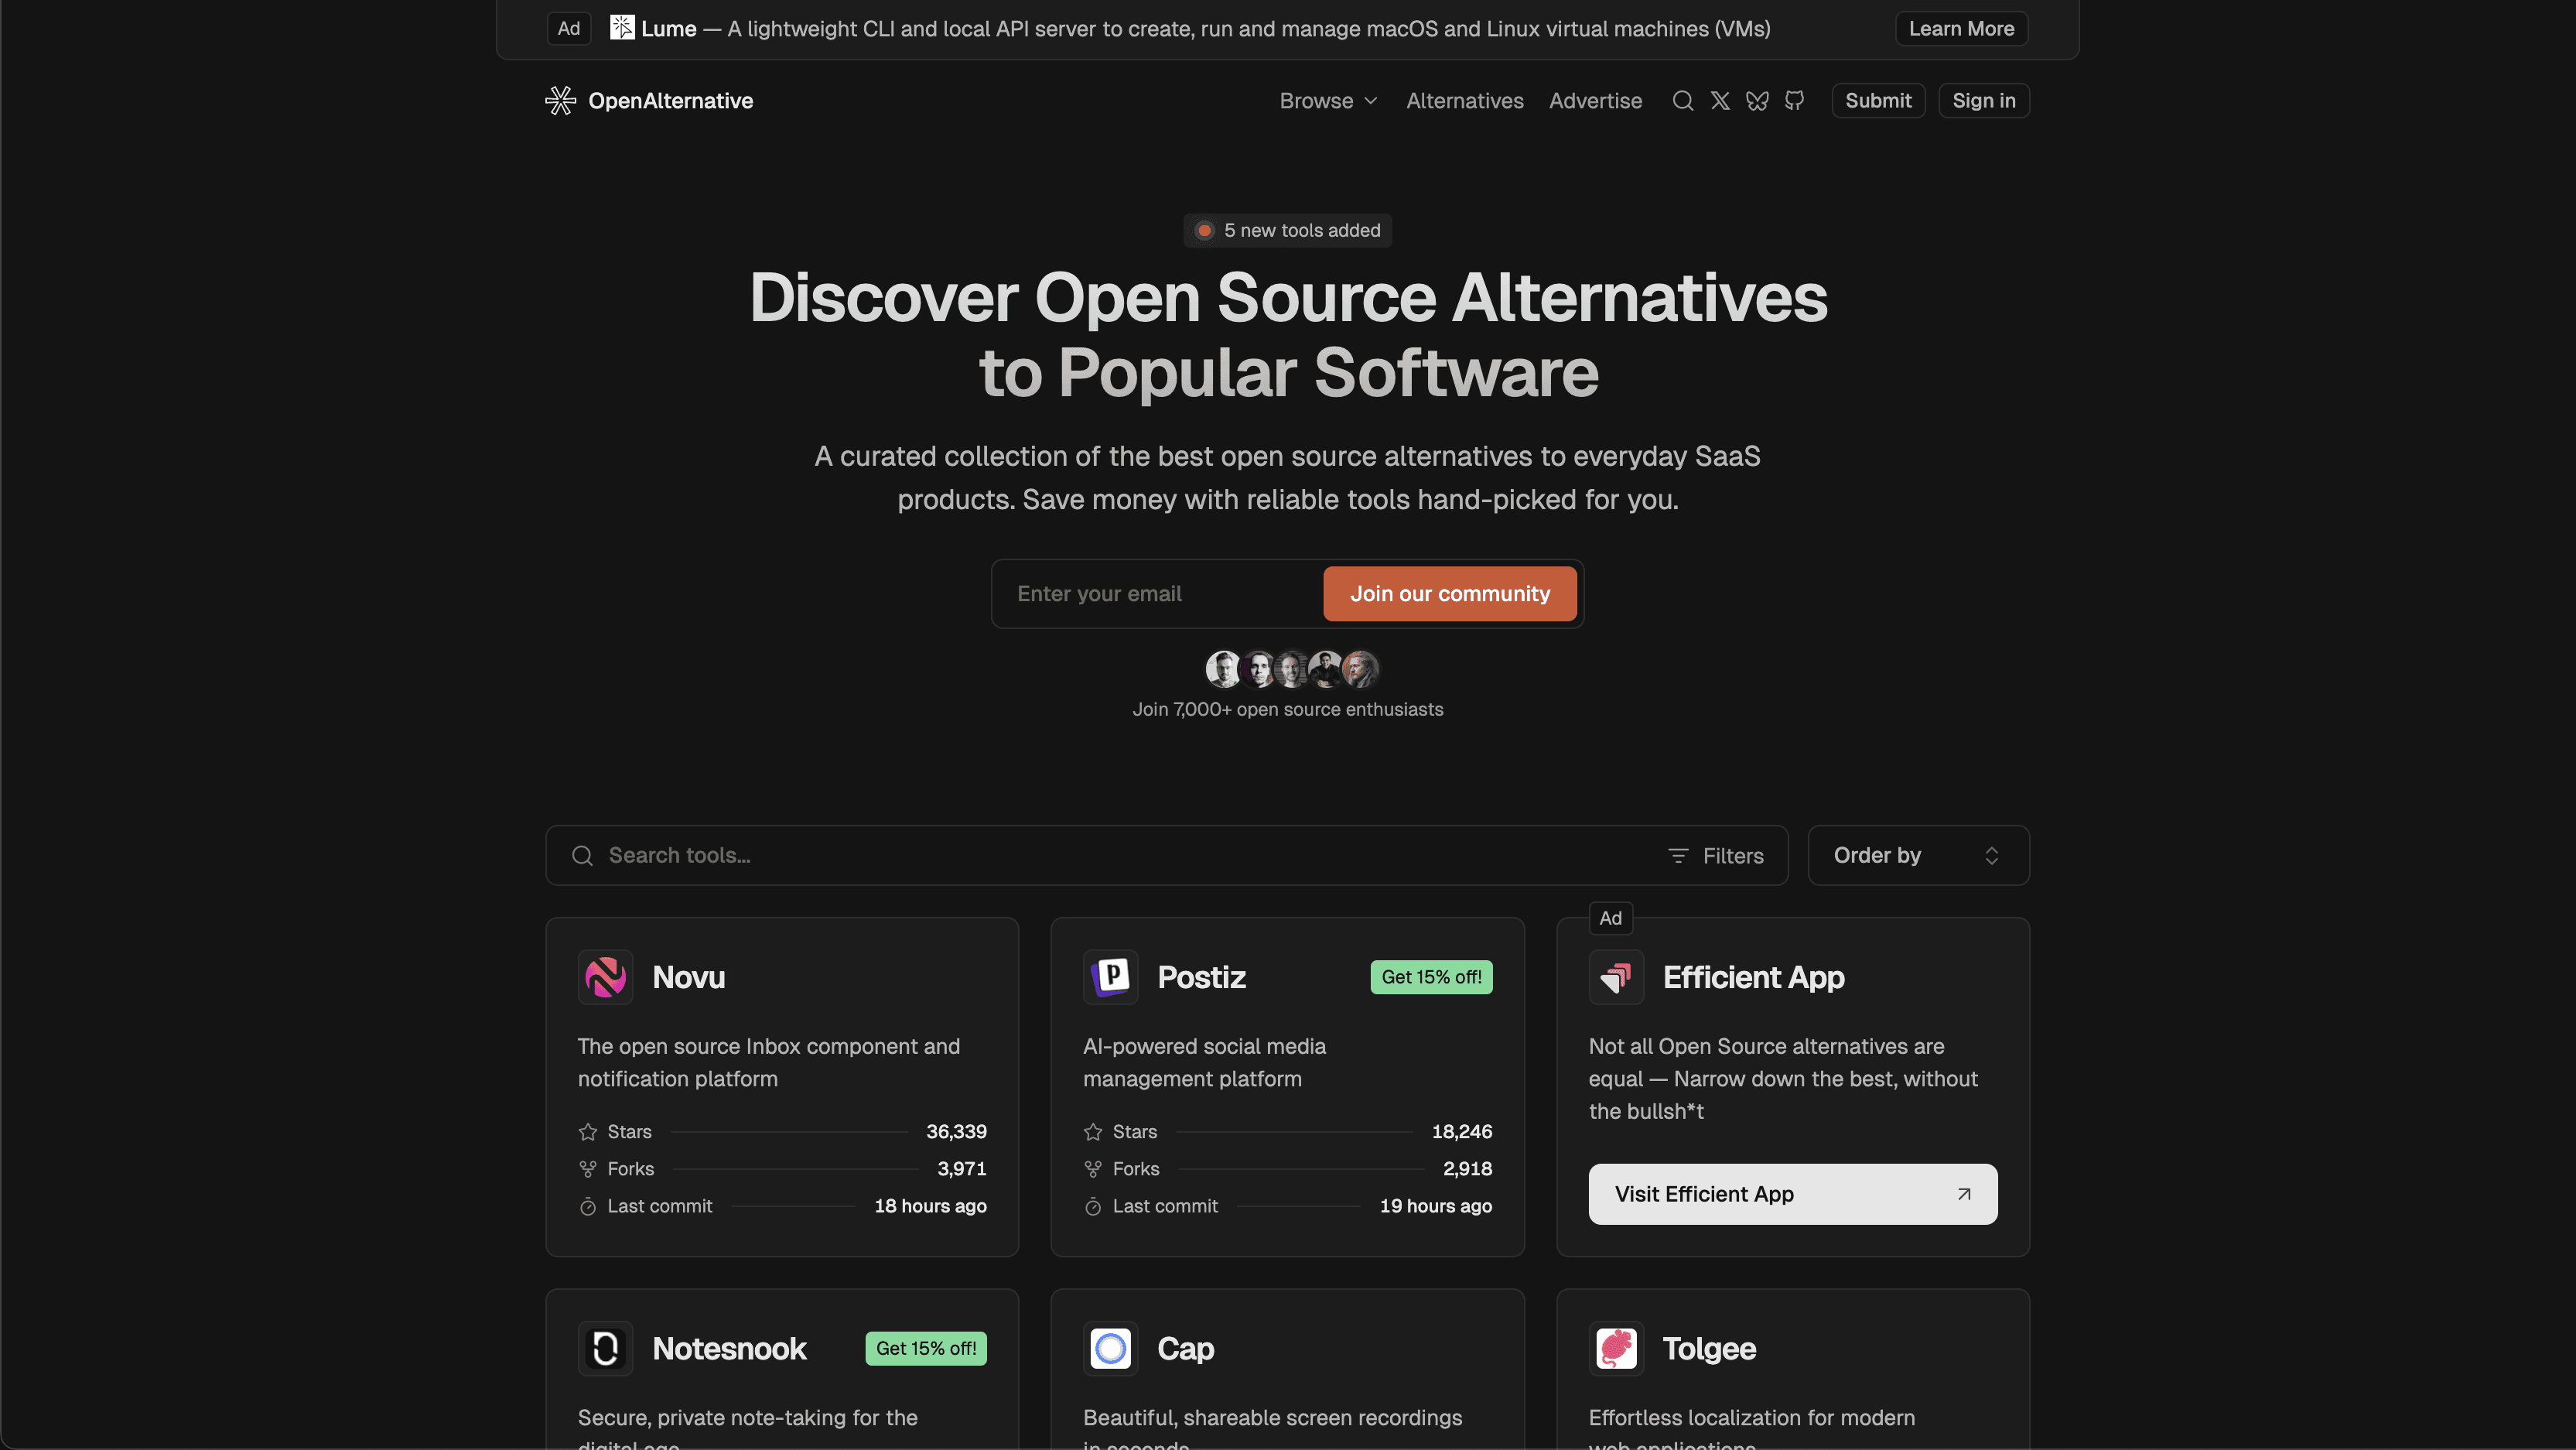Click Novu's forks count 3,971
This screenshot has width=2576, height=1450.
pyautogui.click(x=962, y=1169)
